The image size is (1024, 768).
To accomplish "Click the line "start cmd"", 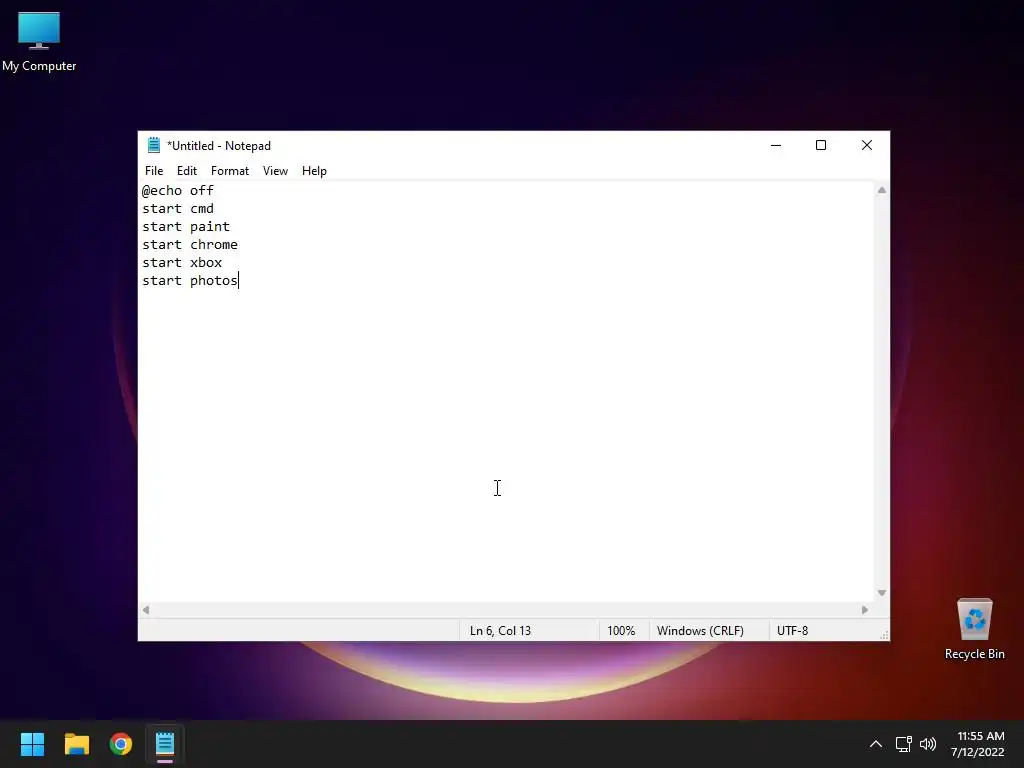I will 178,208.
